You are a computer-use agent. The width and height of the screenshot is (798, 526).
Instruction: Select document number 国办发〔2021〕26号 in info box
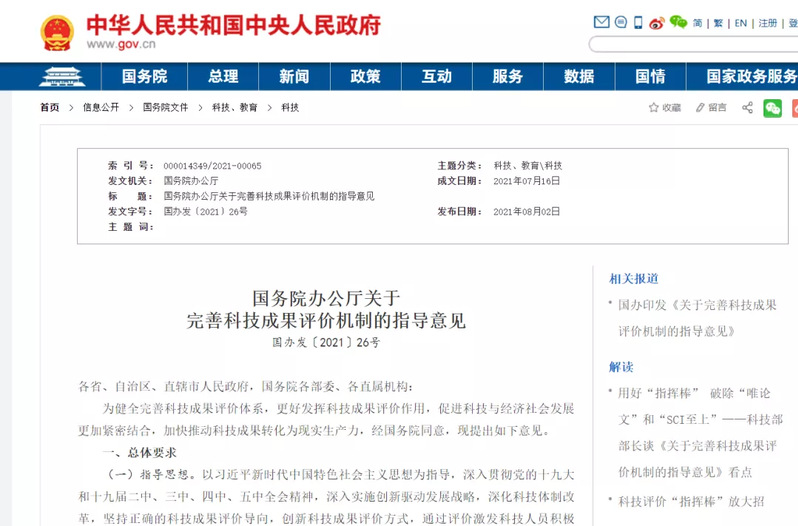(206, 212)
